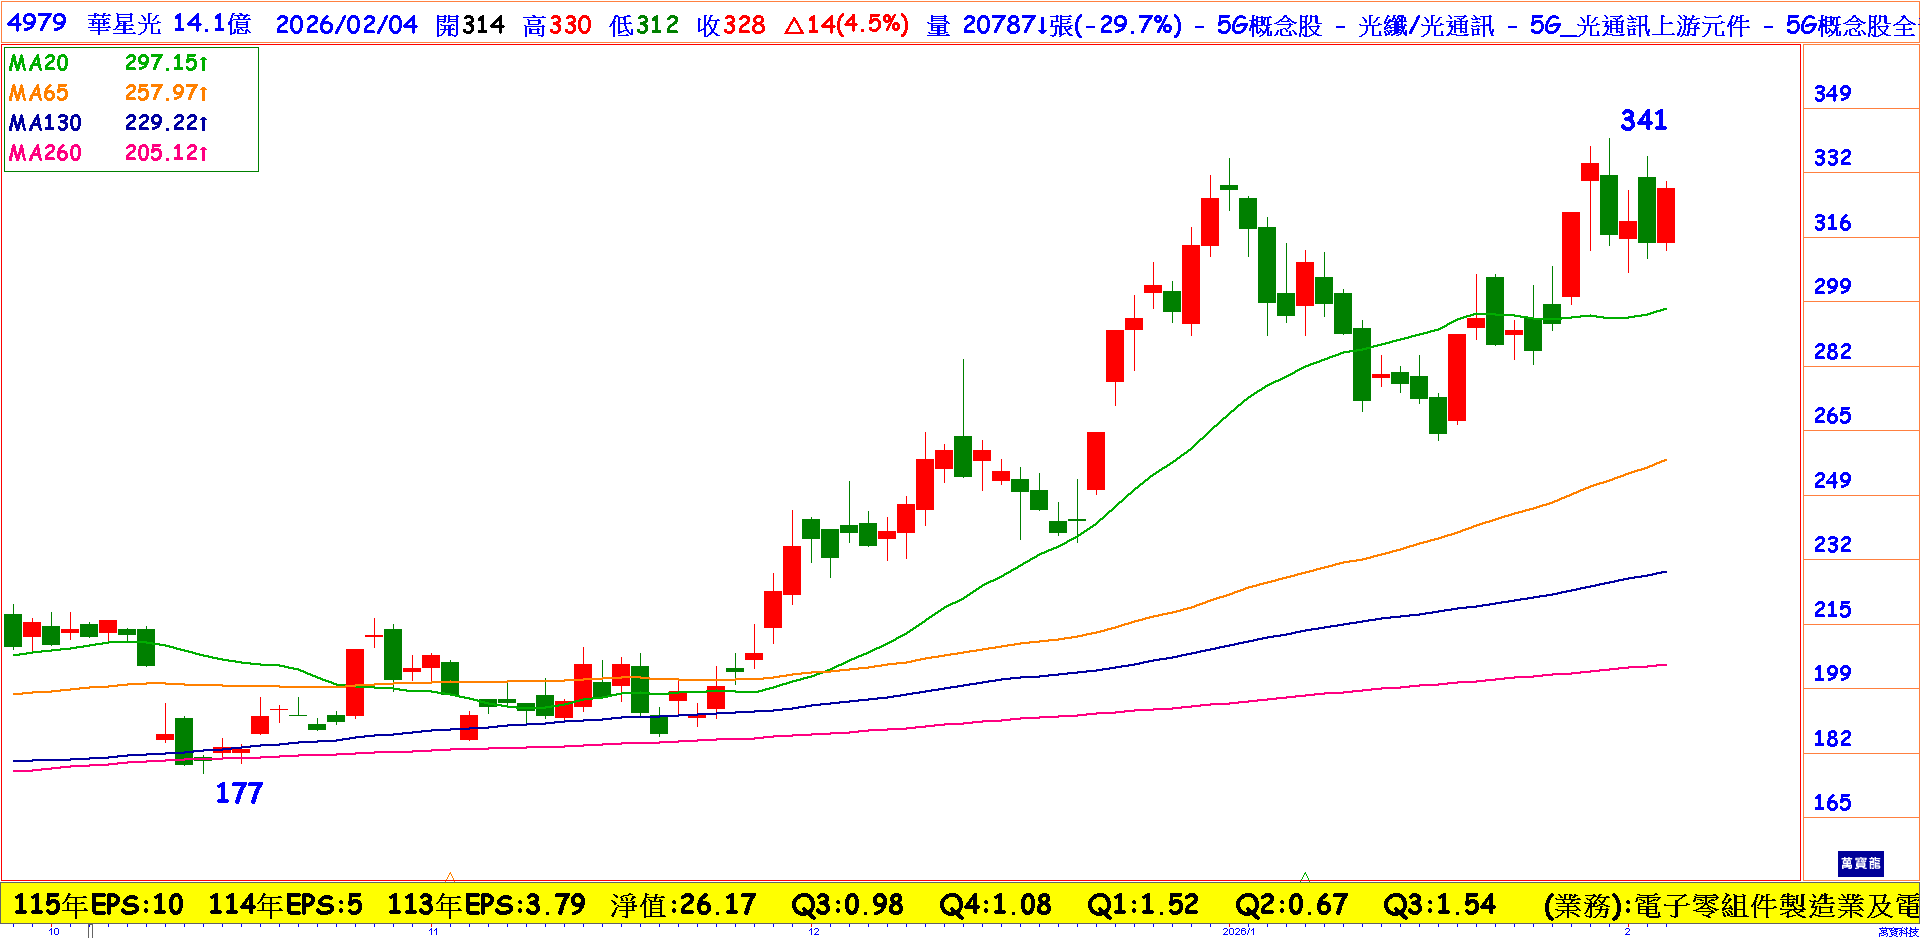Click the 299 price level on right axis
This screenshot has height=938, width=1920.
(1832, 287)
